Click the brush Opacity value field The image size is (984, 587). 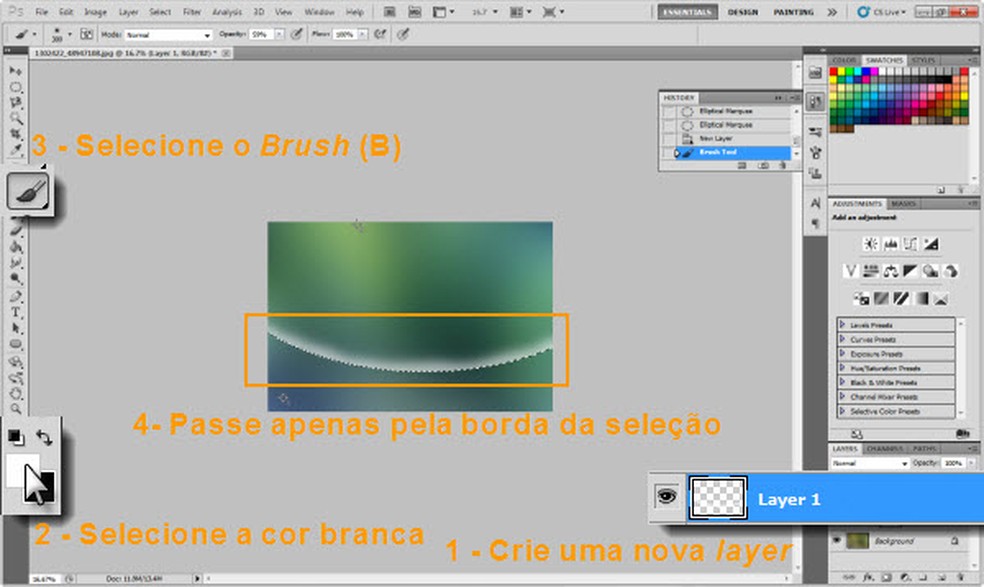(x=261, y=35)
